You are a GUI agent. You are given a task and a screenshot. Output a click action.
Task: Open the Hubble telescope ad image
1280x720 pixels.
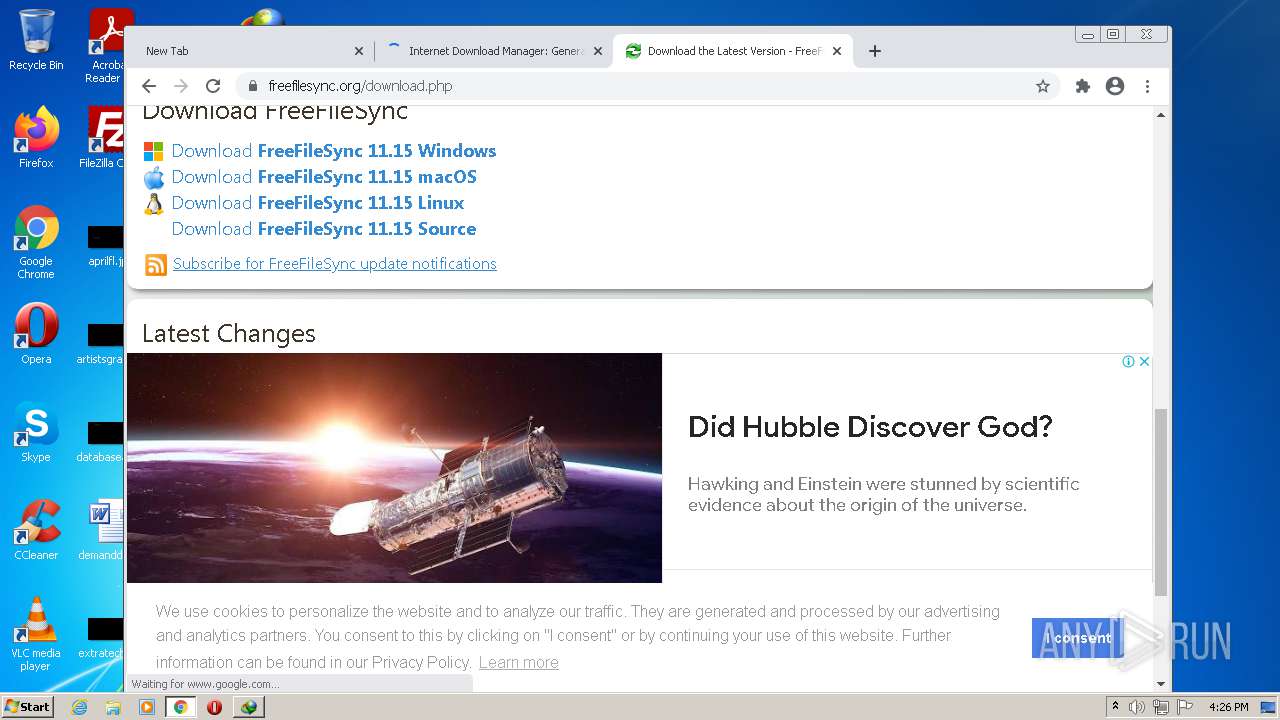tap(394, 467)
